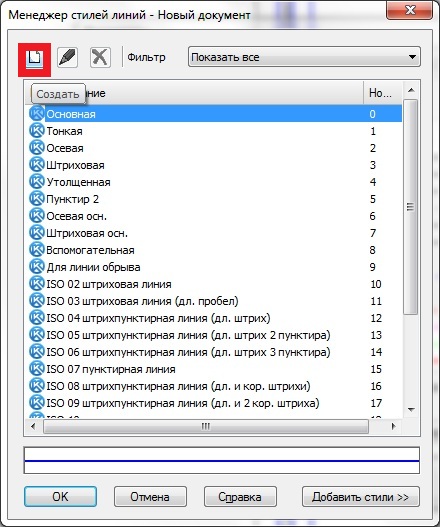The height and width of the screenshot is (527, 440).
Task: Click the Kompas icon beside Штриховая
Action: (x=37, y=165)
